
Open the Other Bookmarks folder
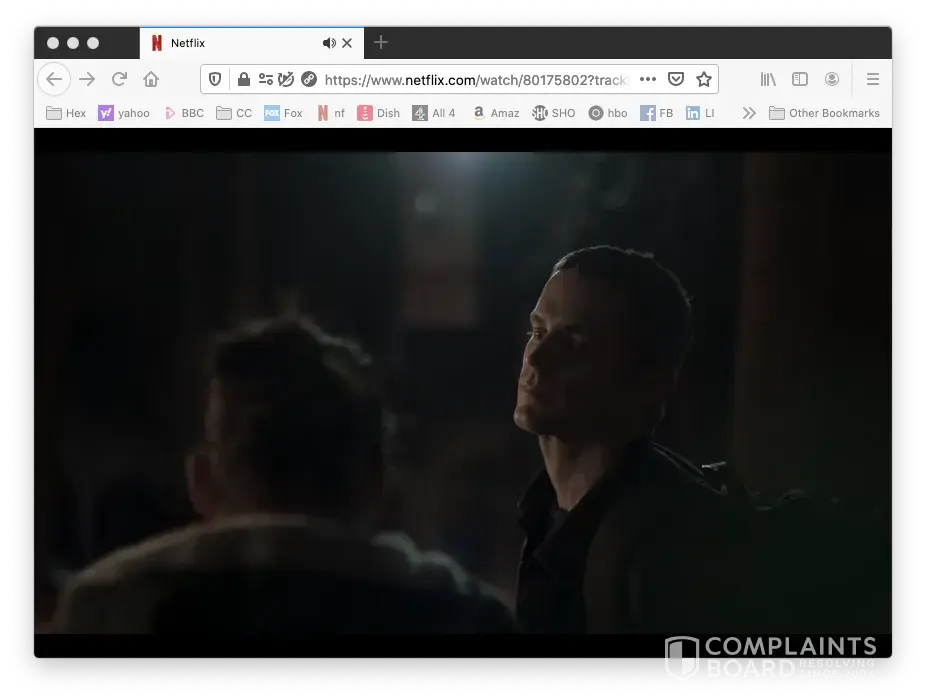point(824,113)
